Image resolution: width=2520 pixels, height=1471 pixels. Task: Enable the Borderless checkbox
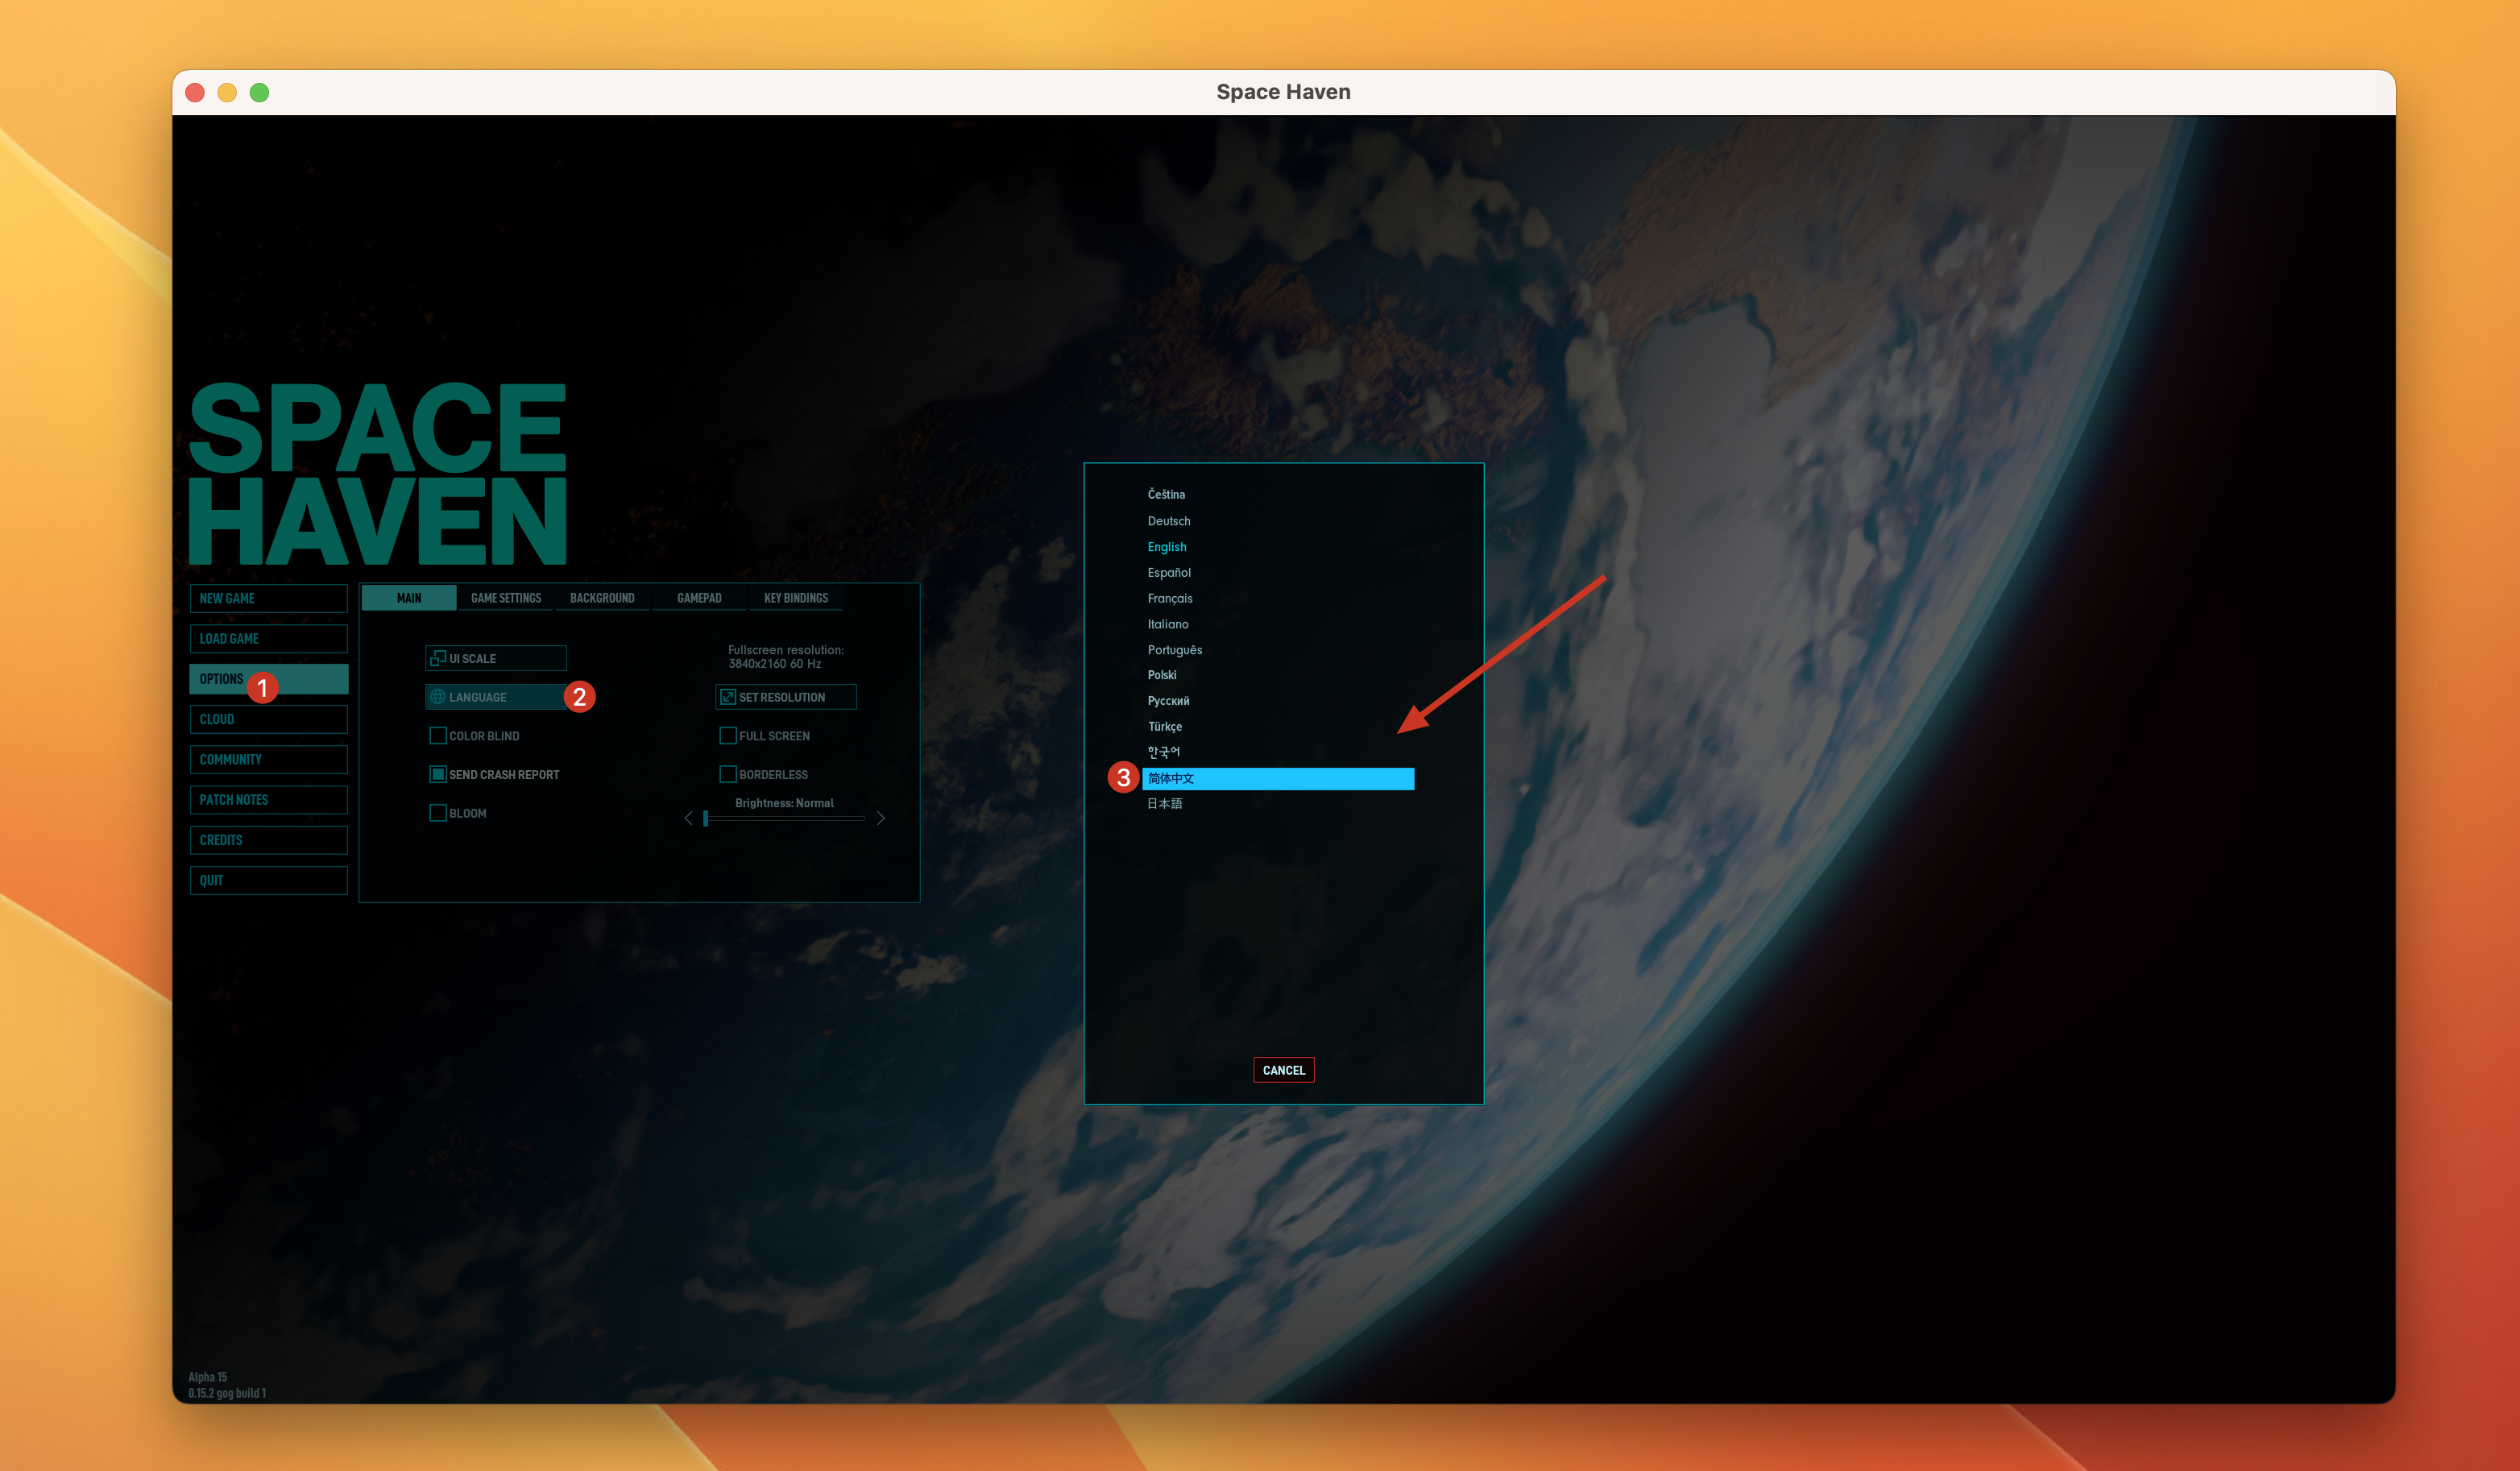[728, 774]
